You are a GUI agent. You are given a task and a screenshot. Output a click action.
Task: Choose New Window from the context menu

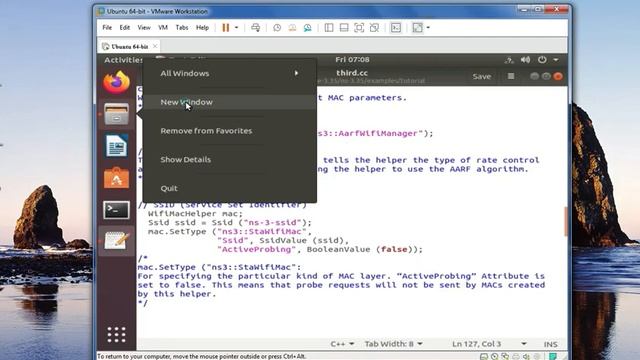click(230, 102)
